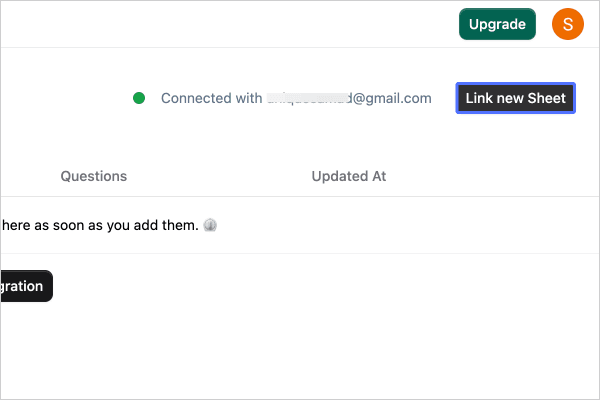Click the Upgrade button

pyautogui.click(x=497, y=24)
